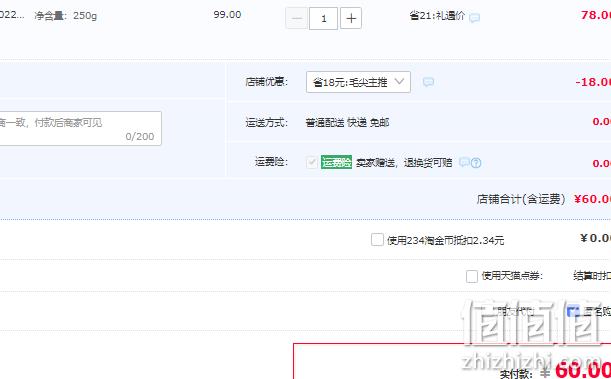Decrease quantity with the minus button

297,18
